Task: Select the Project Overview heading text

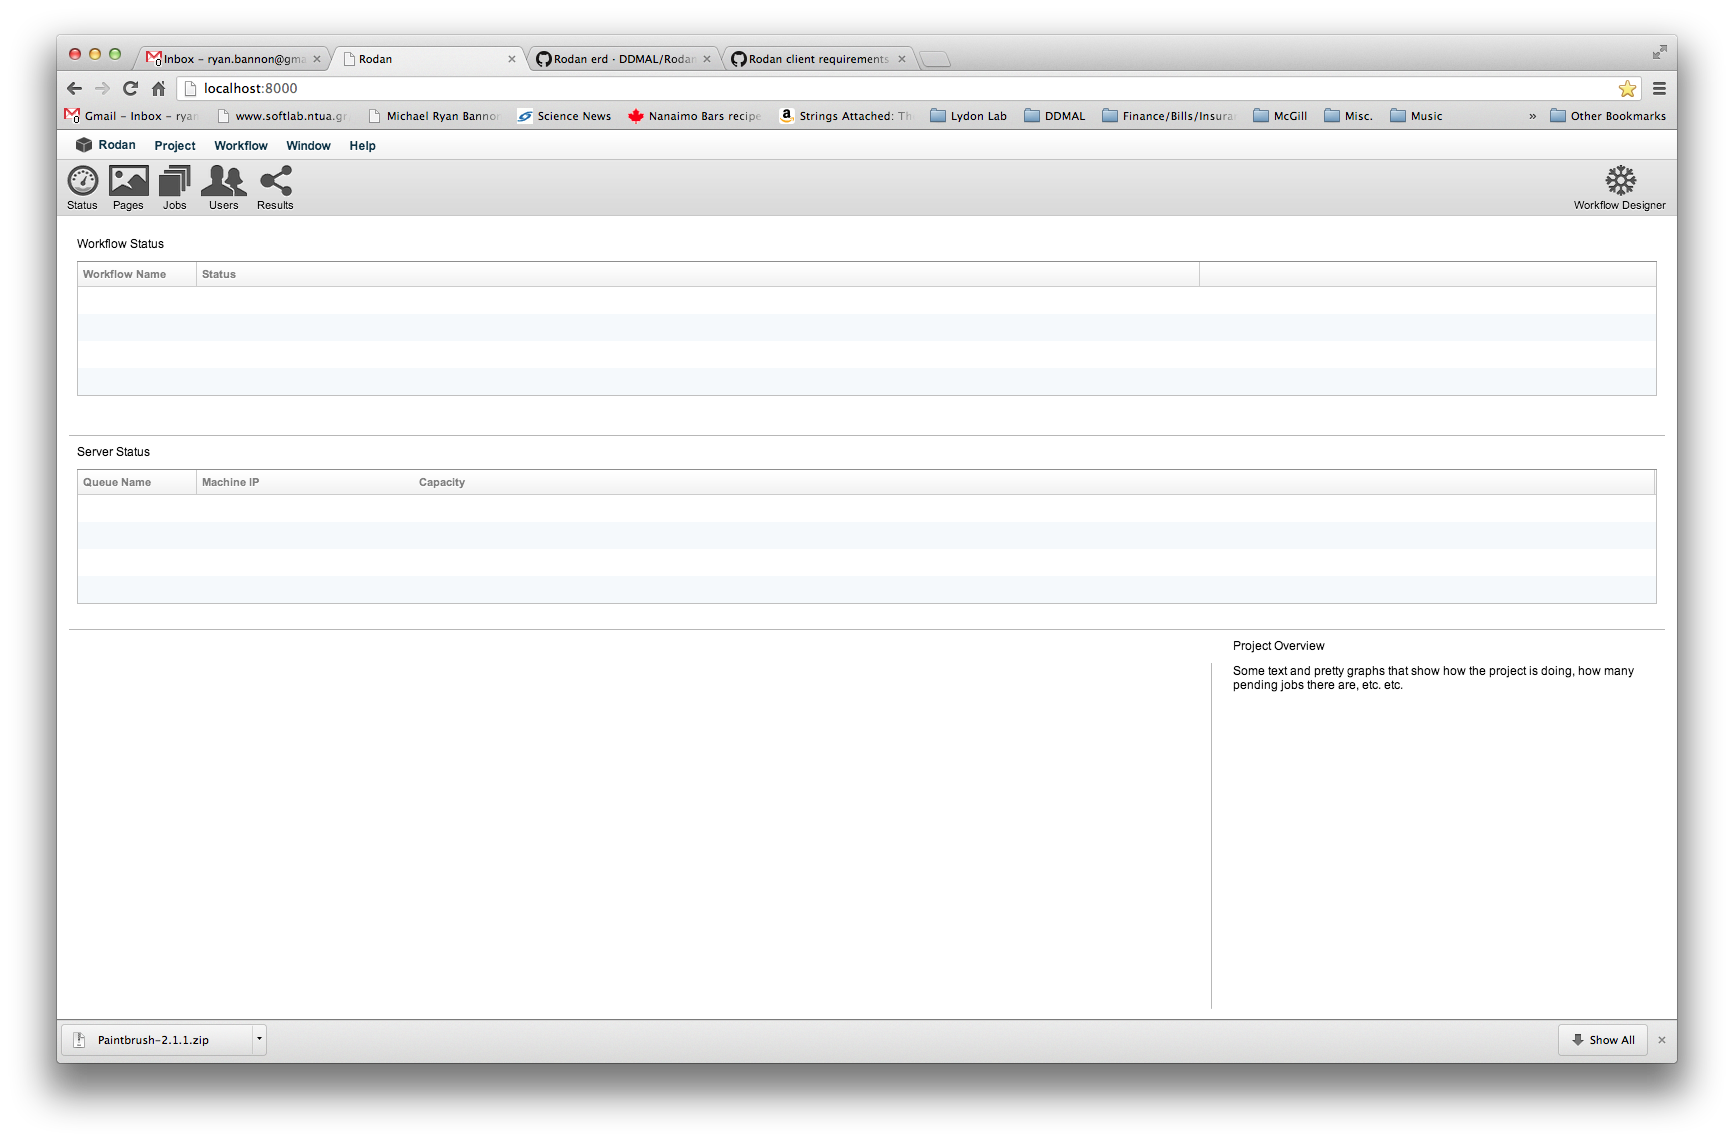Action: (1278, 646)
